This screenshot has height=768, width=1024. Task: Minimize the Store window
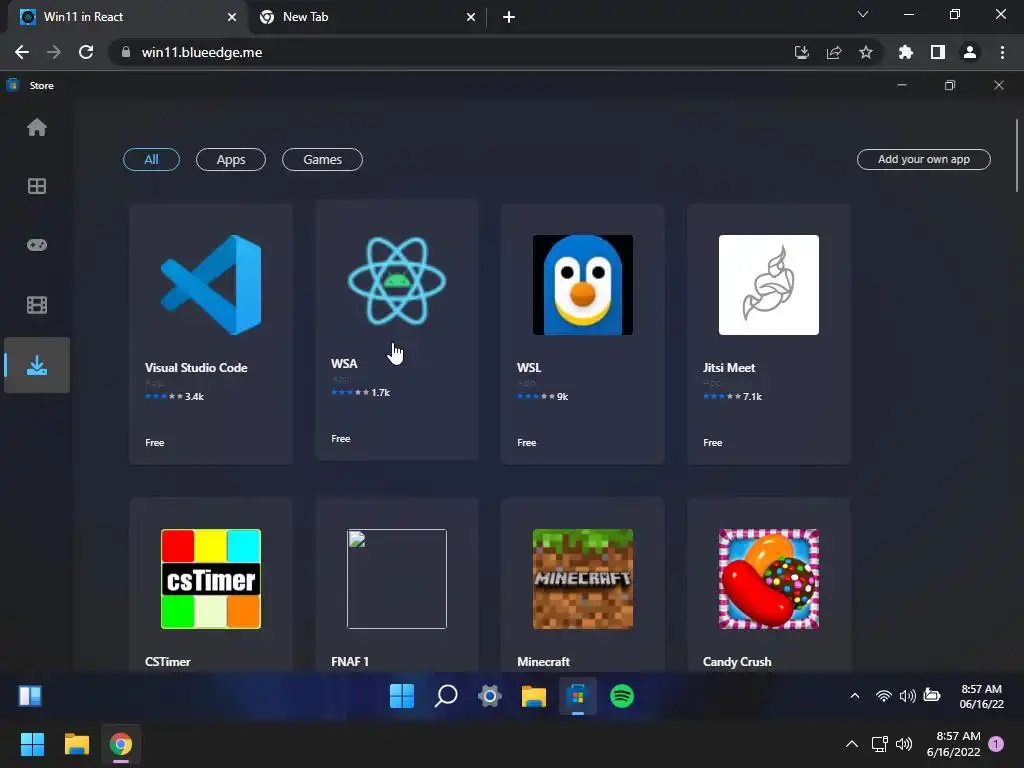902,85
